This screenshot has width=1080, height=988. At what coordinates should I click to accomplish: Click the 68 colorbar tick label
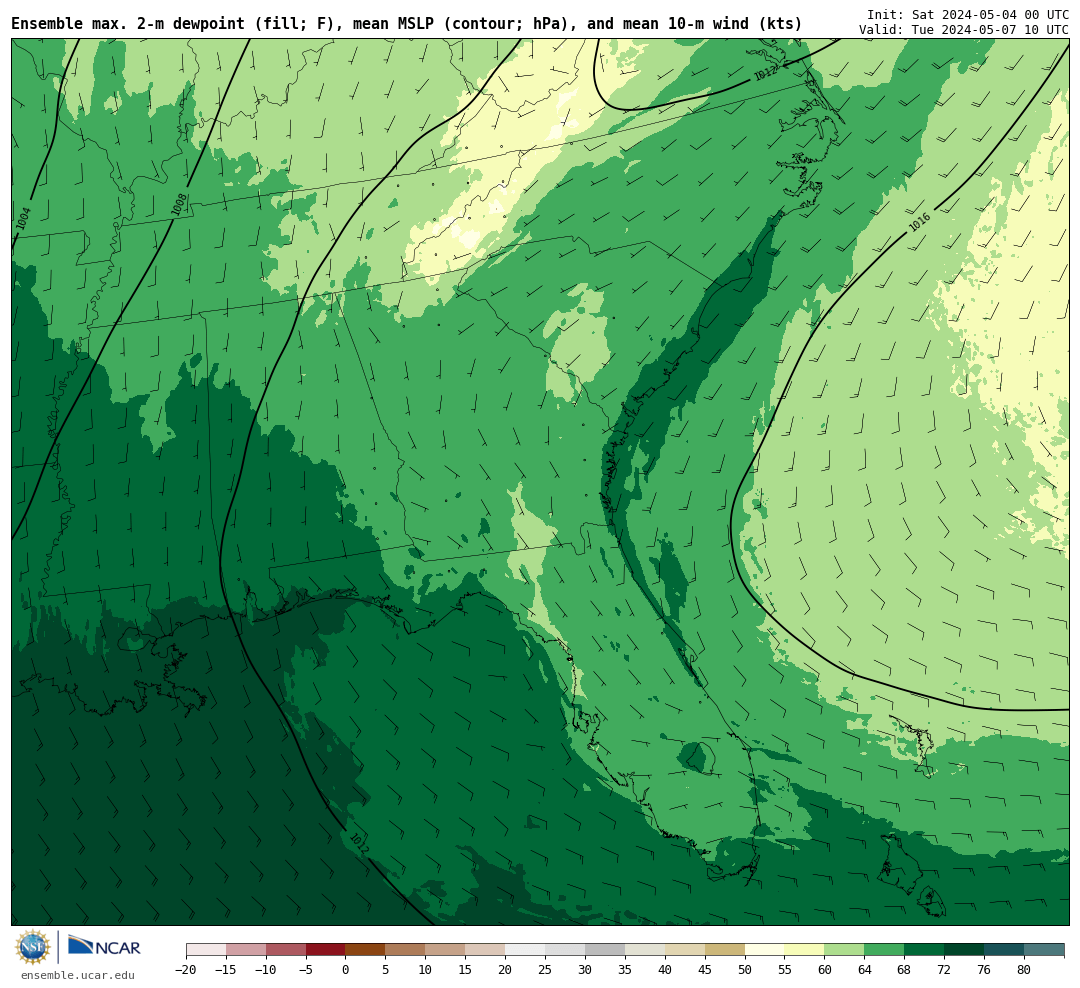point(904,970)
